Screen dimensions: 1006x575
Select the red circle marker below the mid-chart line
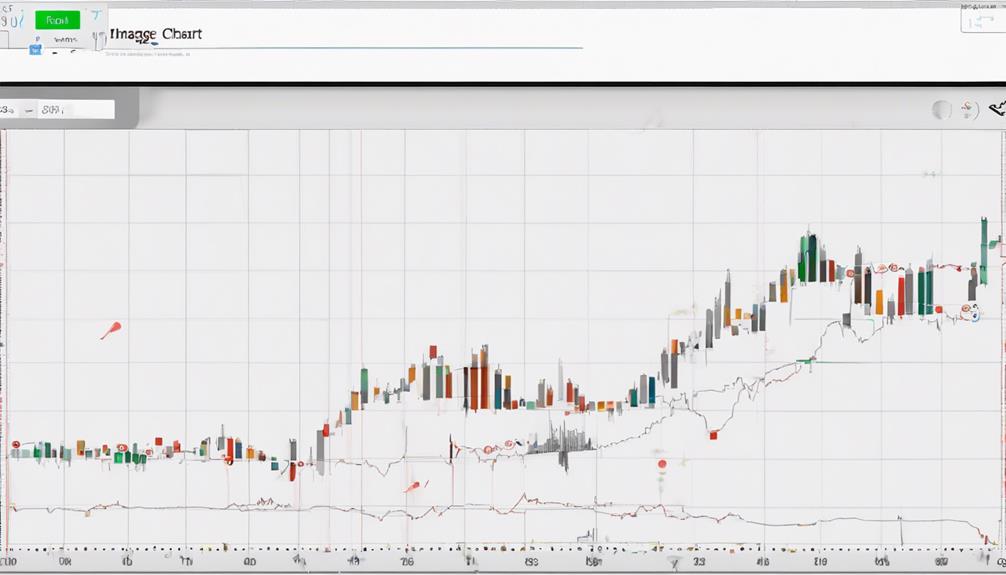662,464
